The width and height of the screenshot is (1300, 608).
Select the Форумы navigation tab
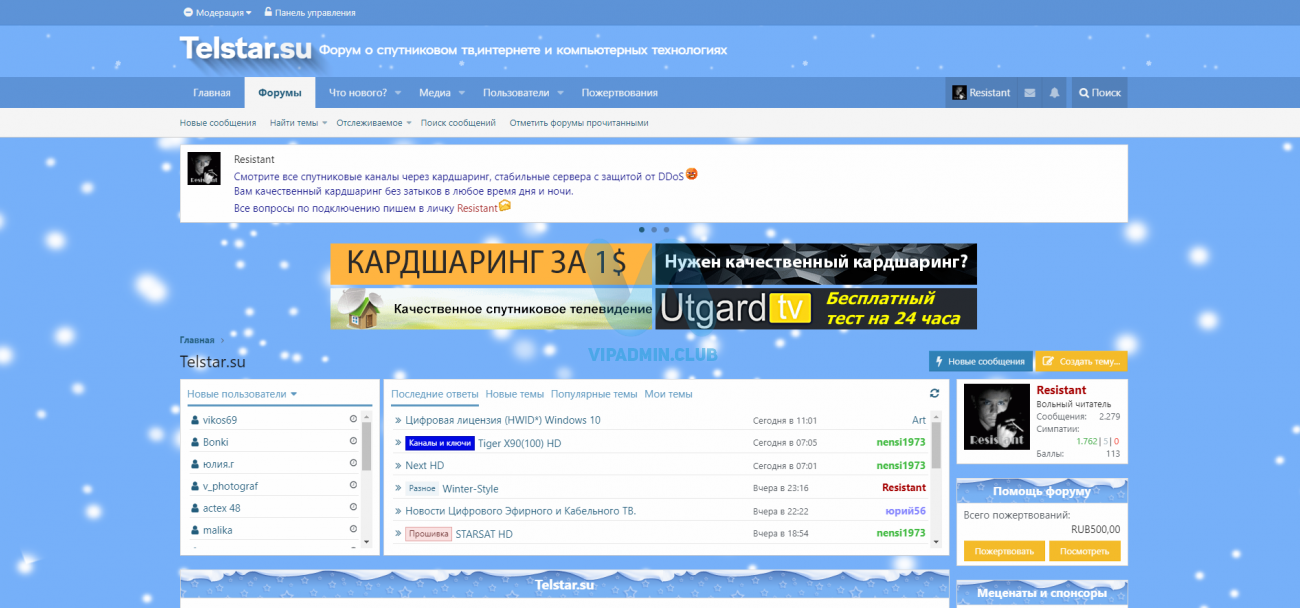[x=280, y=93]
